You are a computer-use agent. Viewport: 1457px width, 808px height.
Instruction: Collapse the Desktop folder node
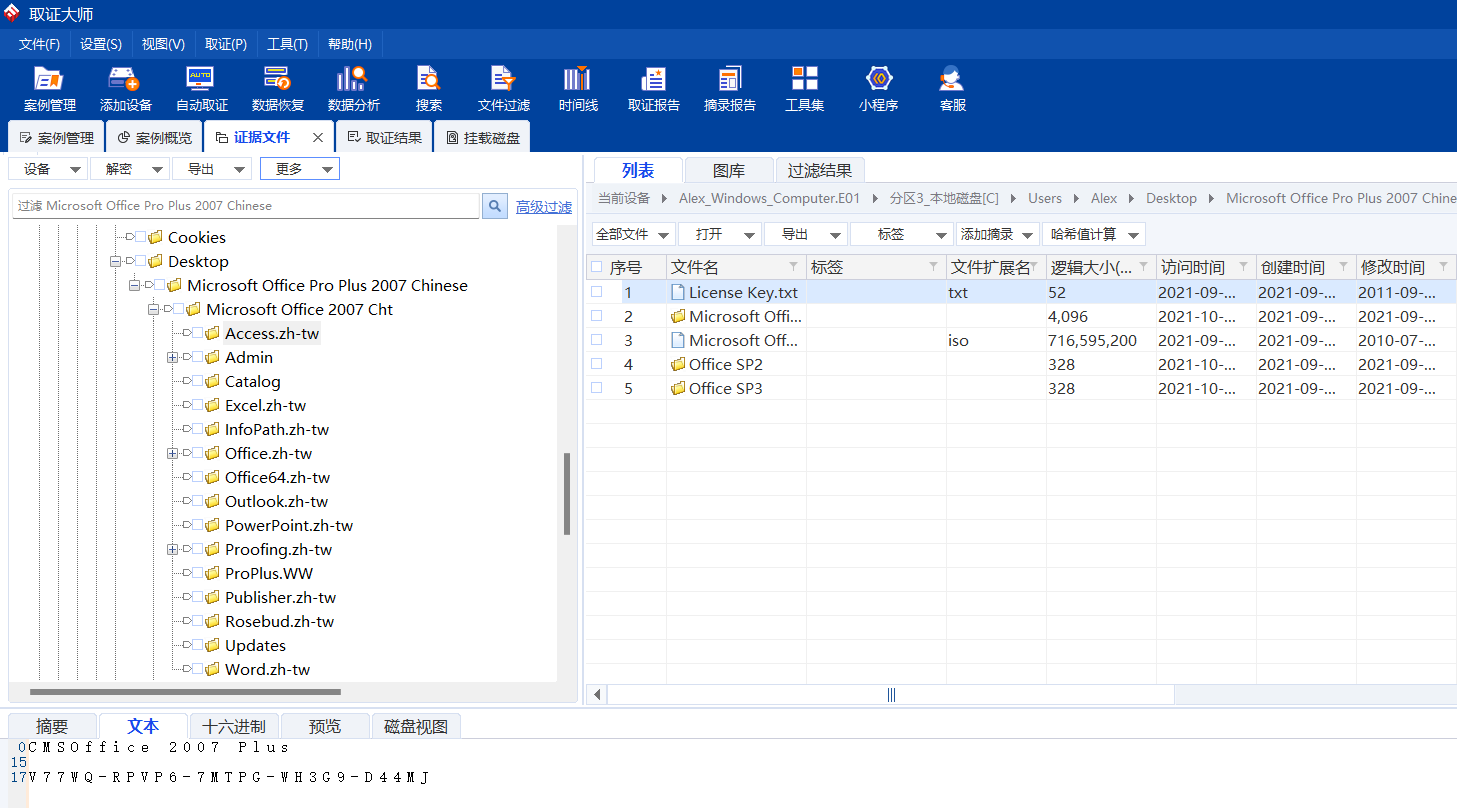click(x=116, y=261)
